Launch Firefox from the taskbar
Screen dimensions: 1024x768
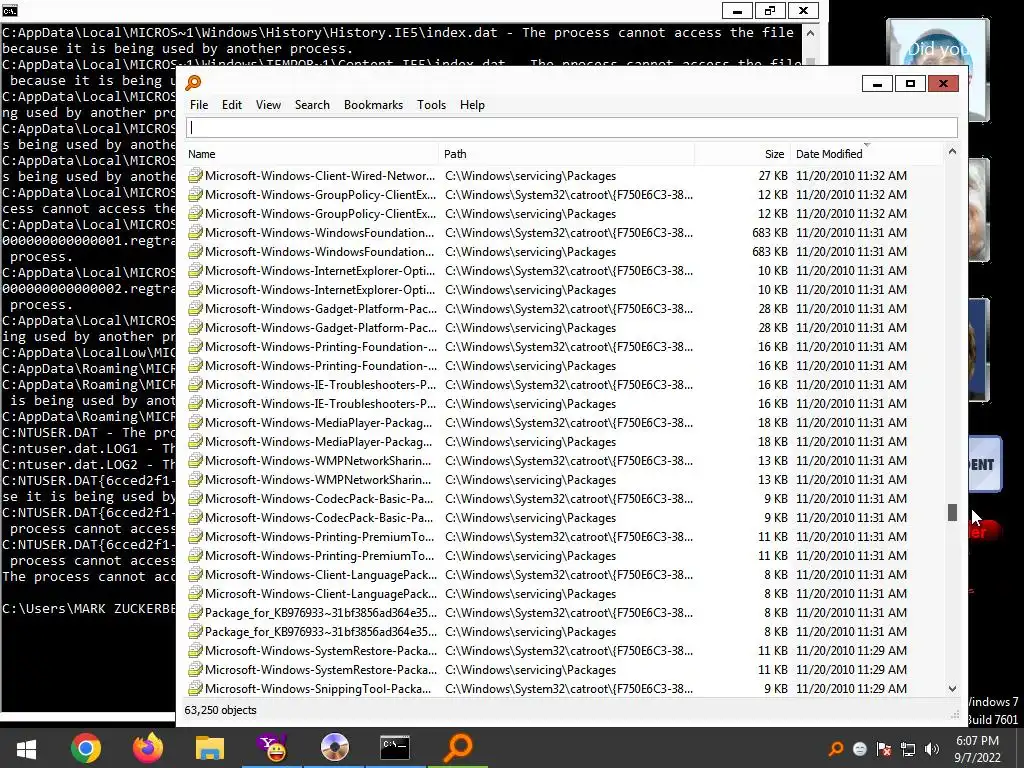pyautogui.click(x=148, y=748)
